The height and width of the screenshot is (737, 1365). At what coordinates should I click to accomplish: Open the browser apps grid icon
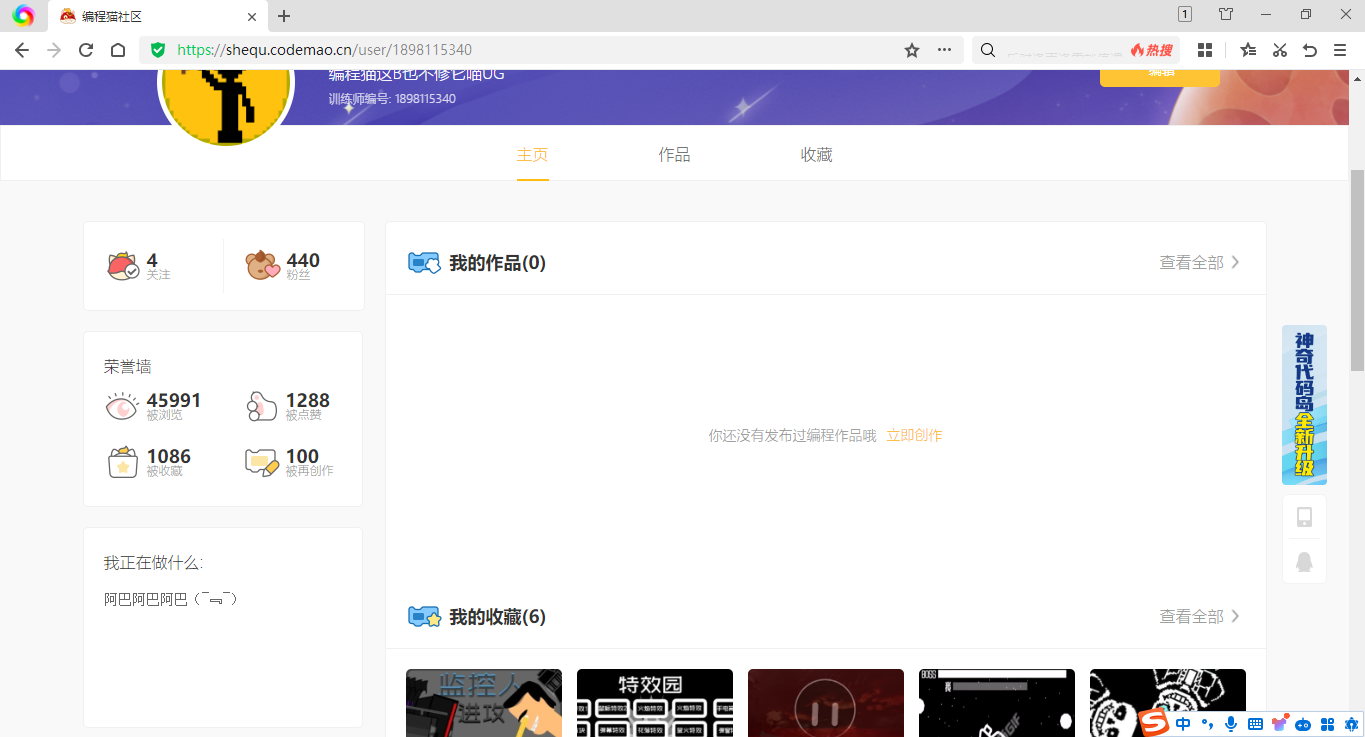[1205, 50]
